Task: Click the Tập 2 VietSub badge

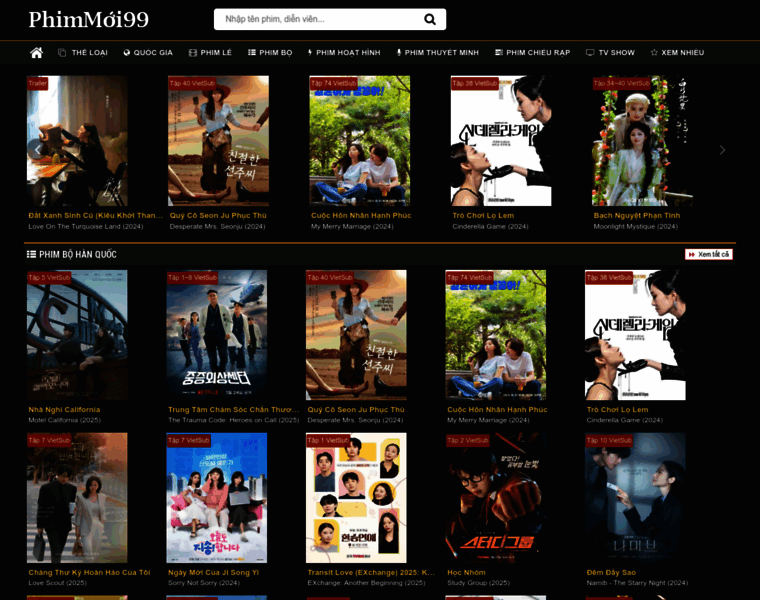Action: [x=468, y=440]
